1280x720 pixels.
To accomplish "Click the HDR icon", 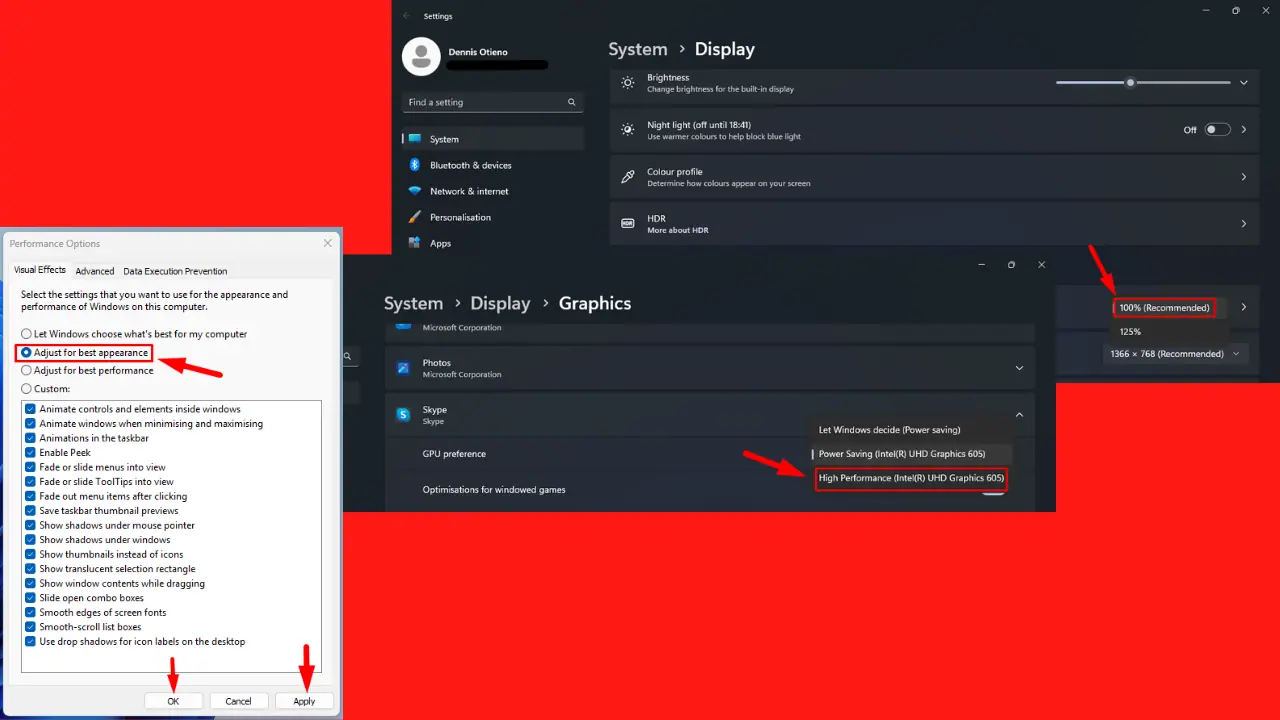I will coord(628,224).
